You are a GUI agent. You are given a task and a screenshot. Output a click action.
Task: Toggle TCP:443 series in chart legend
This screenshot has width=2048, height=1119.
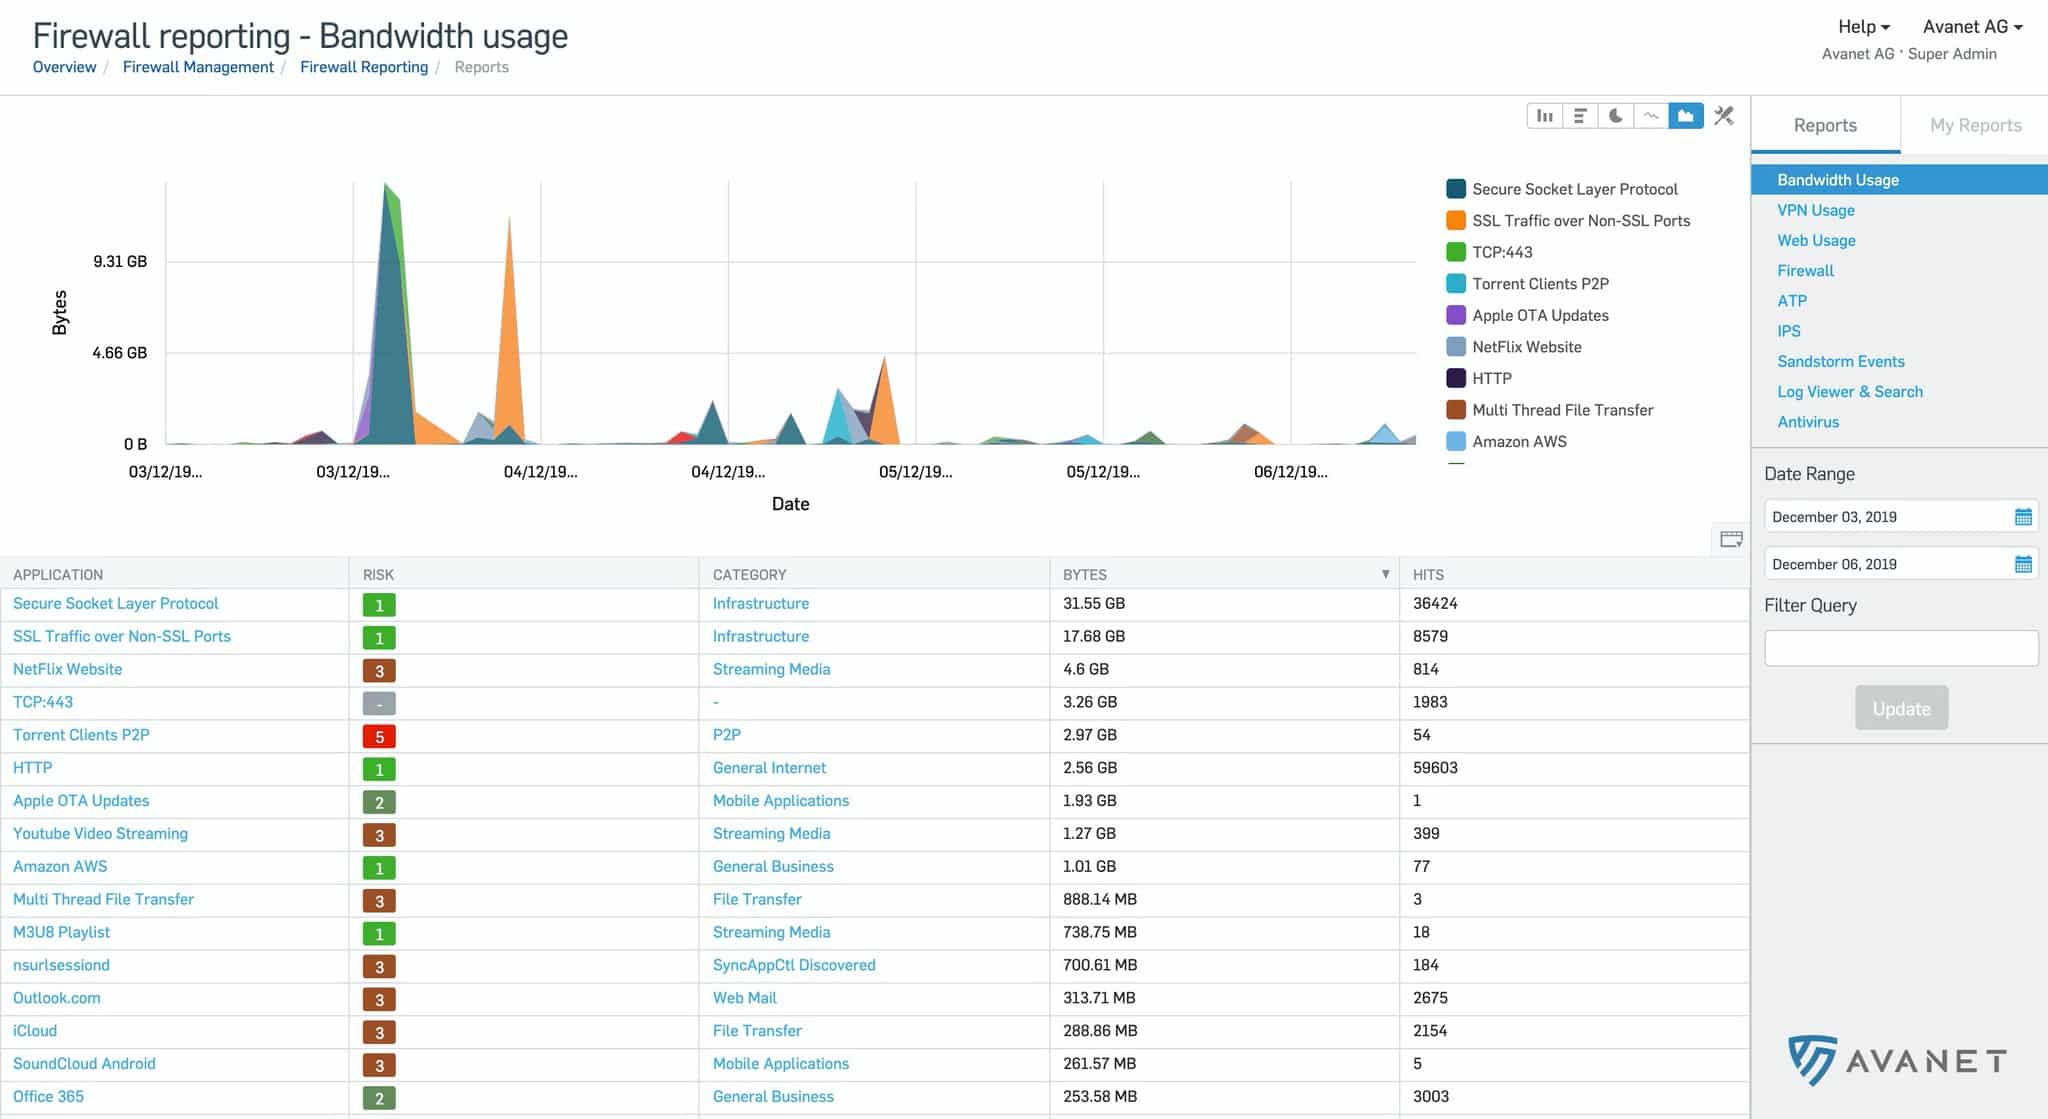point(1501,252)
